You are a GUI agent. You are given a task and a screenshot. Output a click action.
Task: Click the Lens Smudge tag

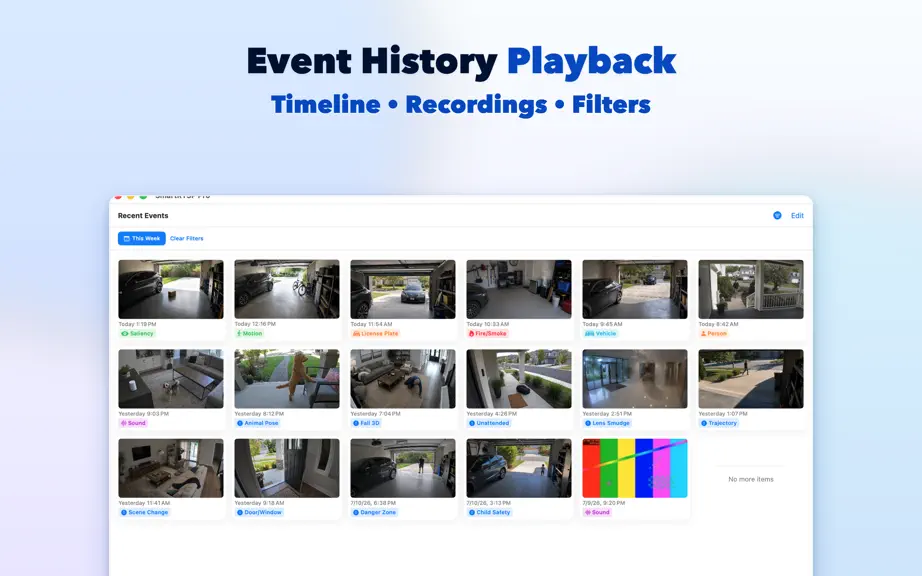point(607,423)
